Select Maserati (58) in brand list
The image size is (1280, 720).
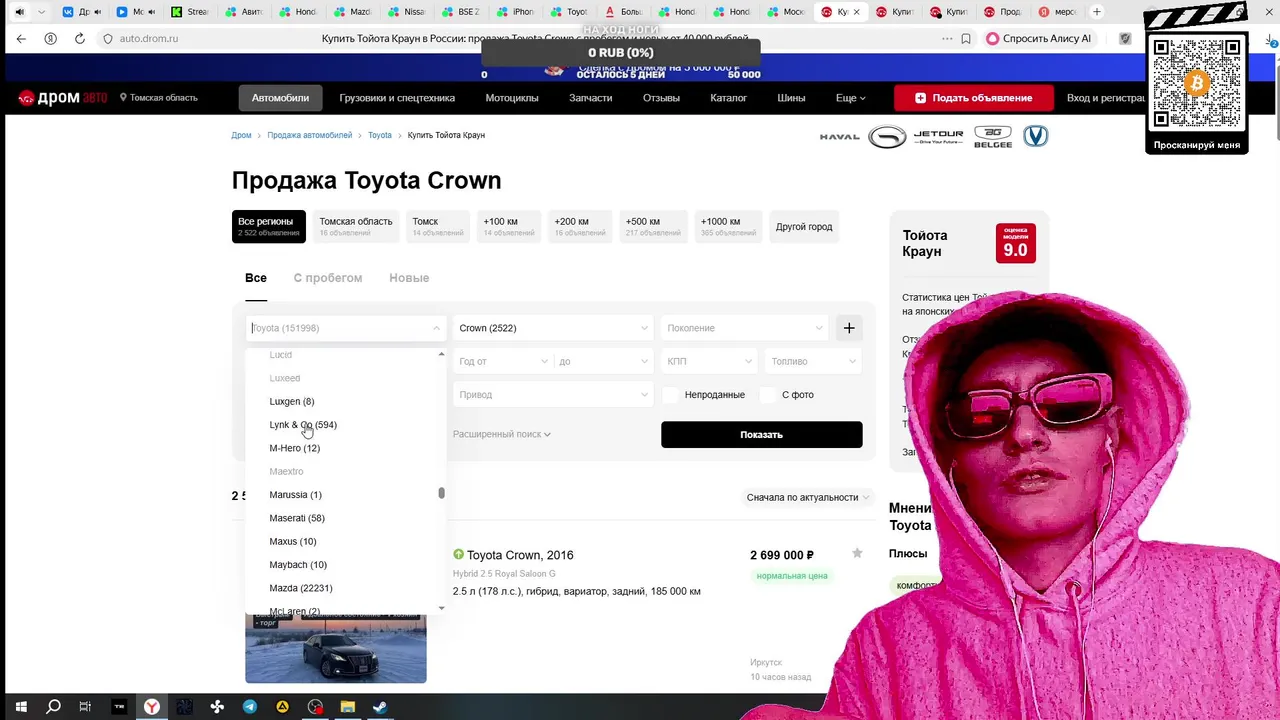click(297, 518)
